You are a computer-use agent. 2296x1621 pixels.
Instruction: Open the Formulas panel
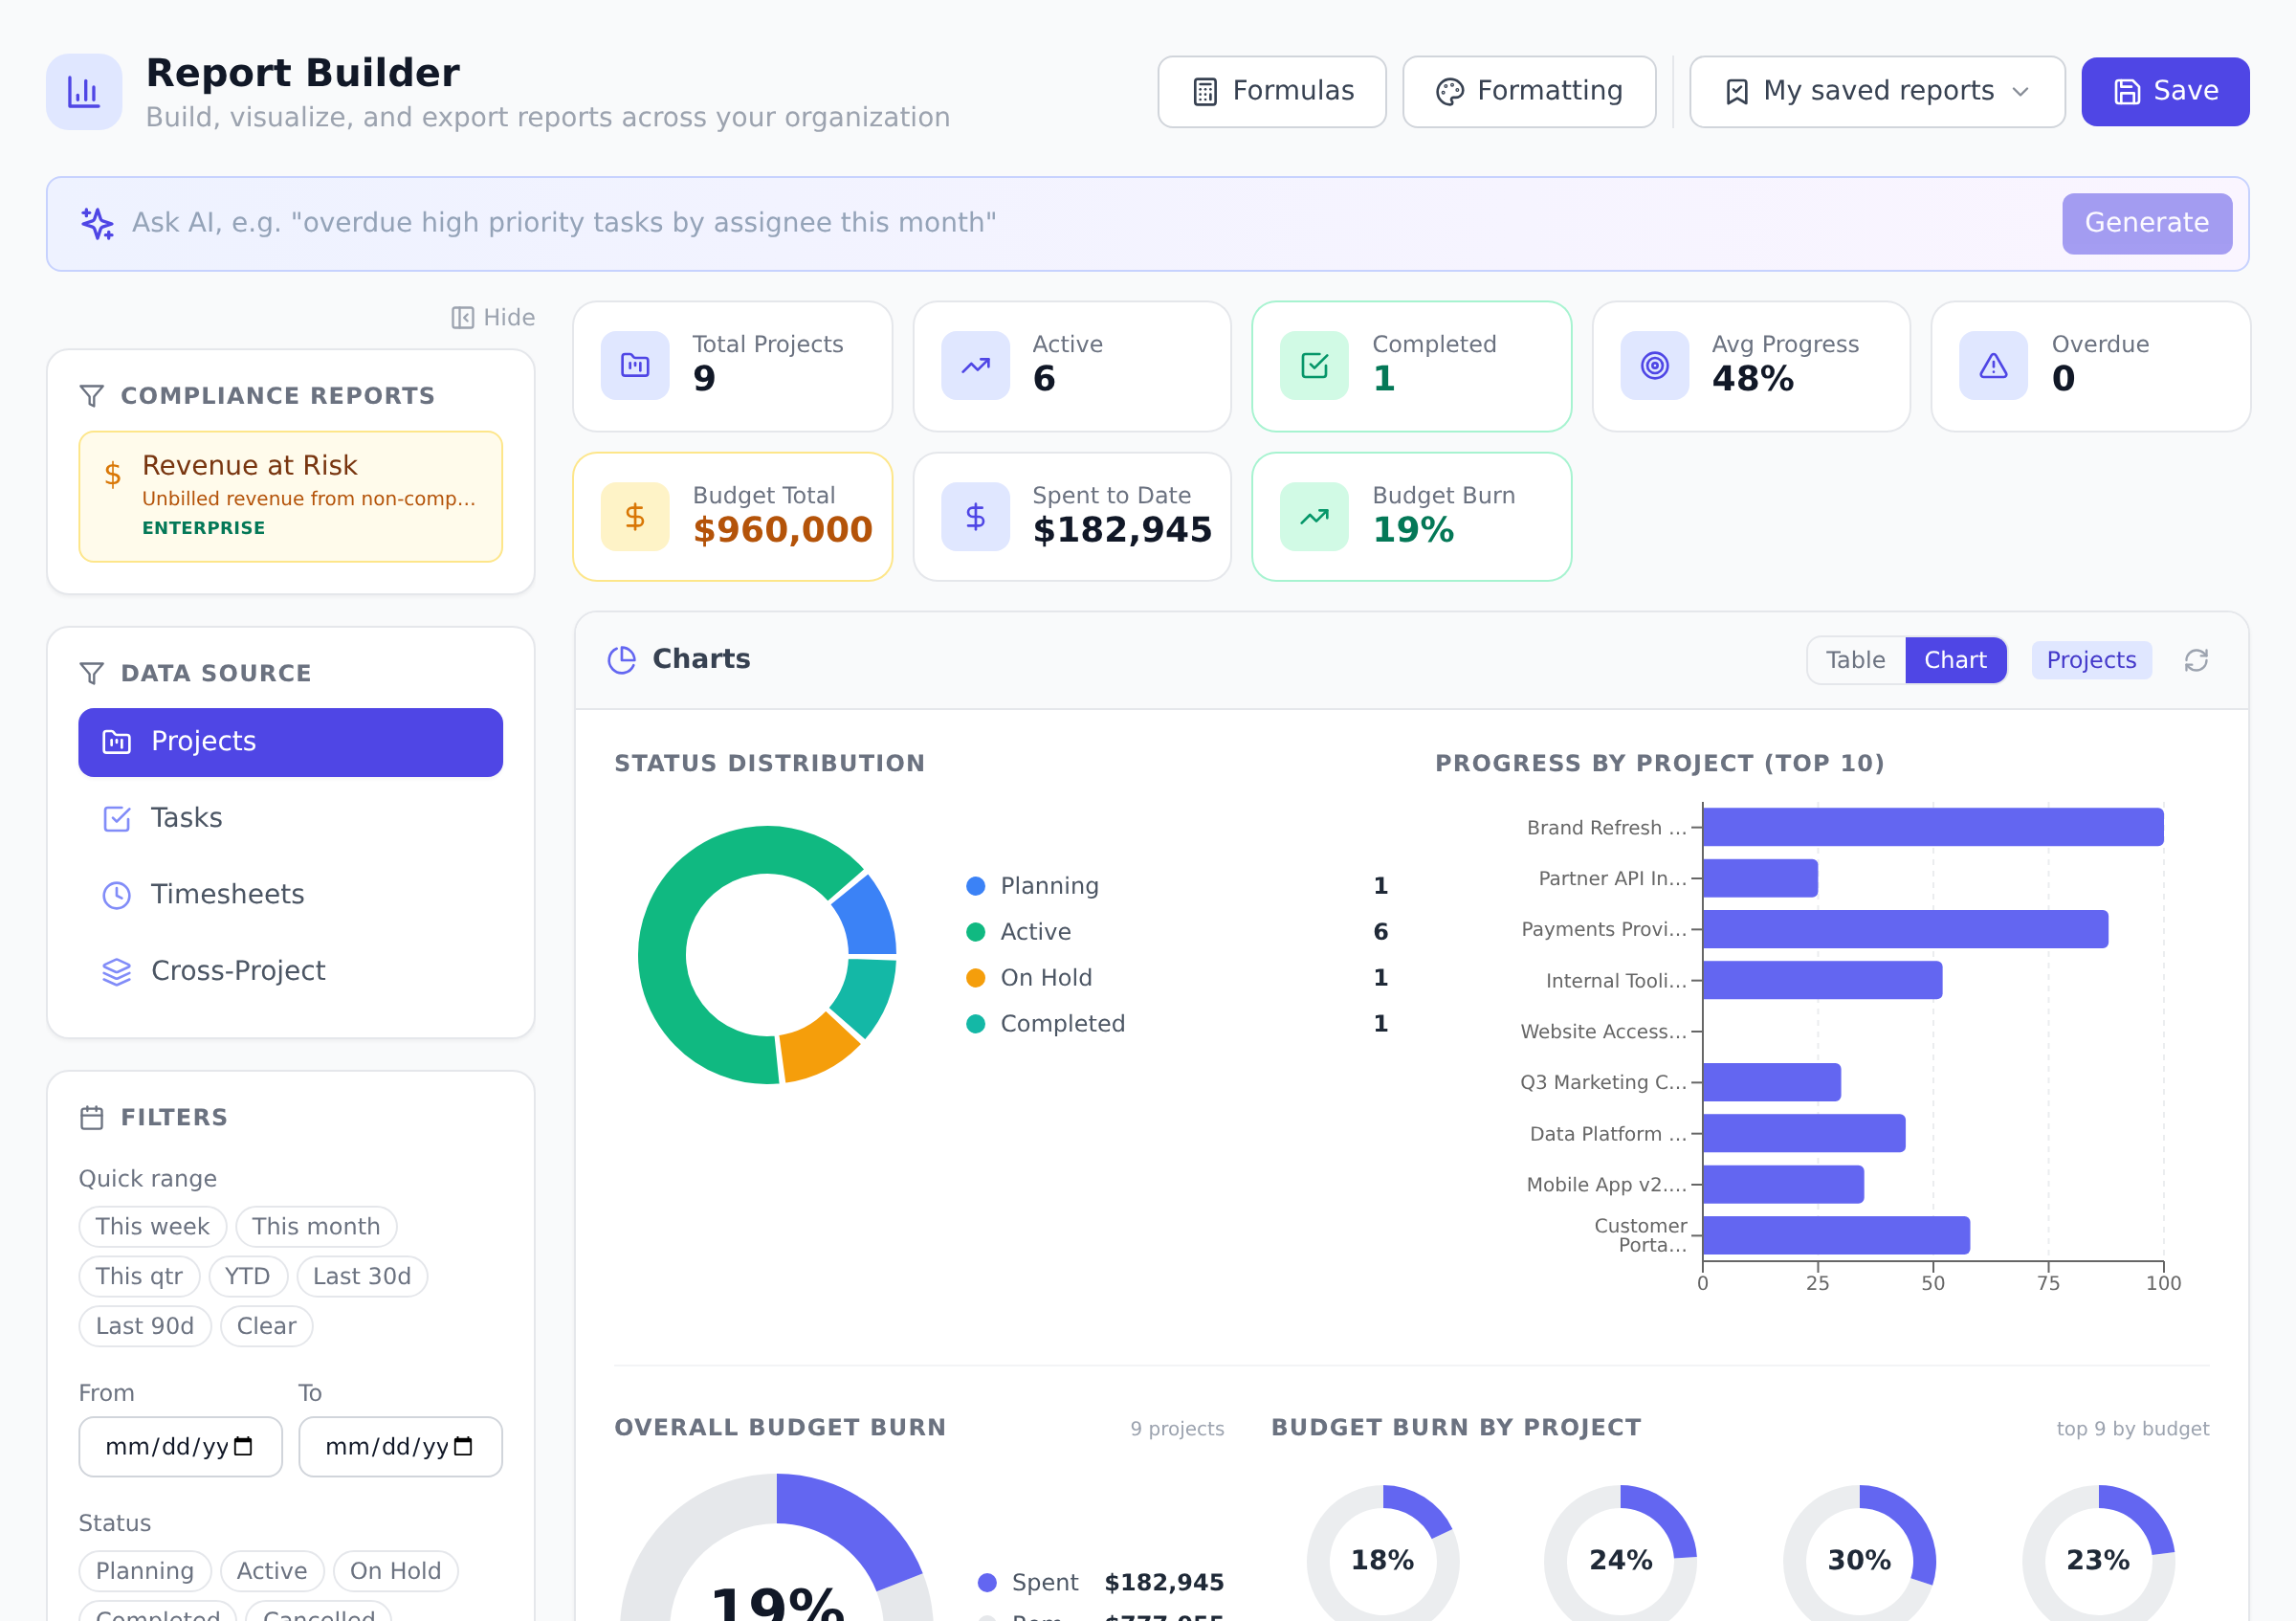[1272, 92]
